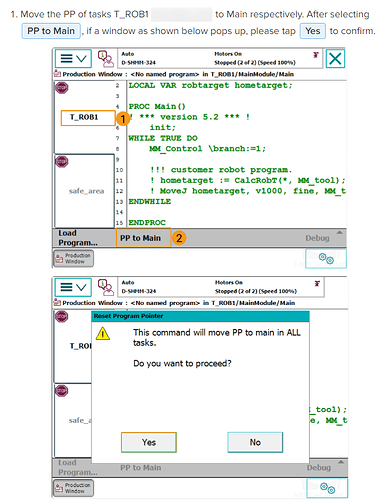This screenshot has width=378, height=500.
Task: Open the ABB main menu in the code-view screenshot
Action: click(x=73, y=59)
